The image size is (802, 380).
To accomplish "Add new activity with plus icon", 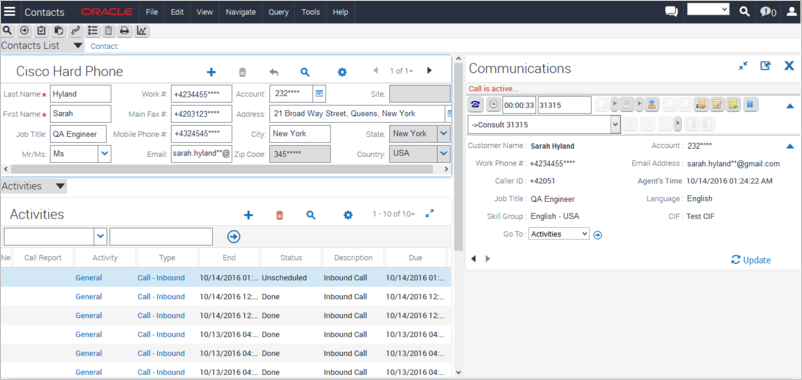I will [249, 215].
